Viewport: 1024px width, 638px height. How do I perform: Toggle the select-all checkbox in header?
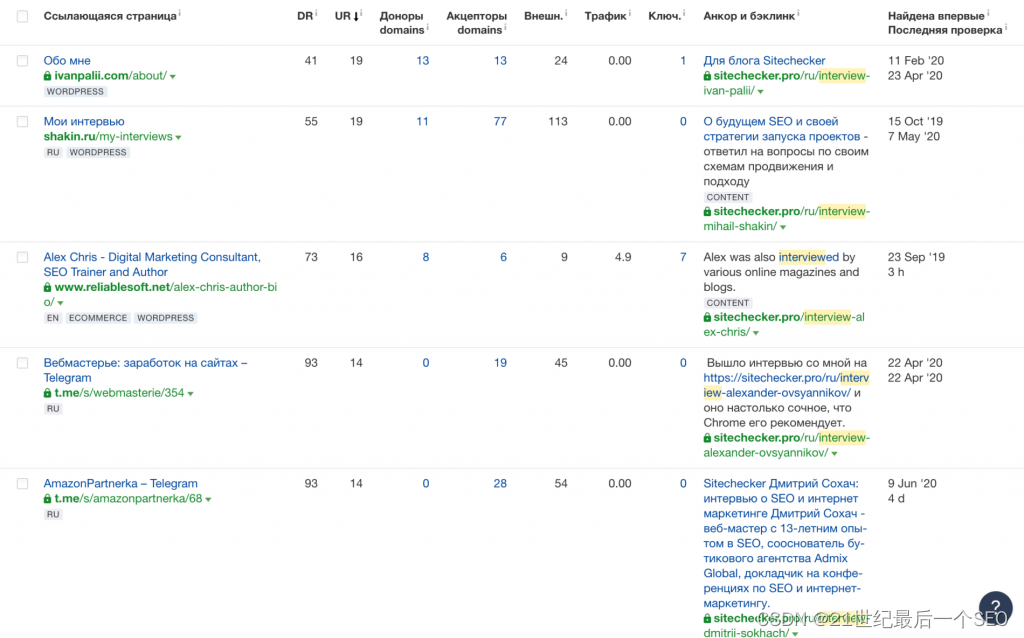pyautogui.click(x=22, y=16)
